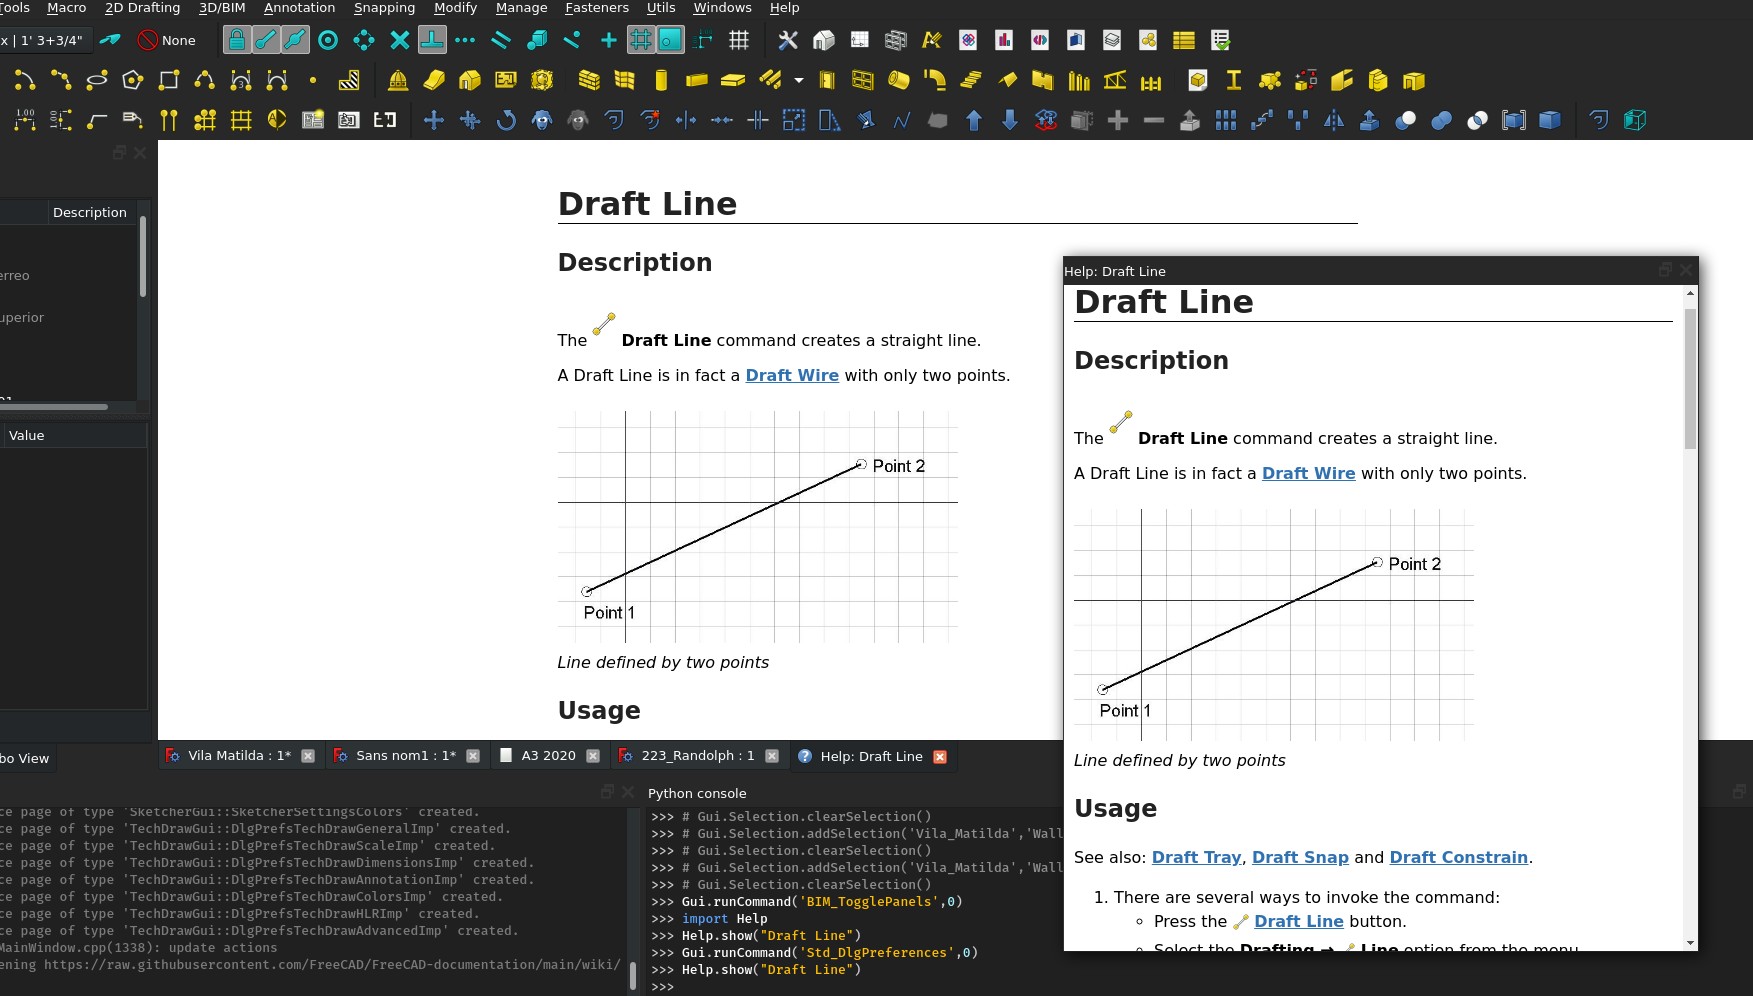Click the Section Plane icon
This screenshot has width=1753, height=996.
[x=277, y=120]
